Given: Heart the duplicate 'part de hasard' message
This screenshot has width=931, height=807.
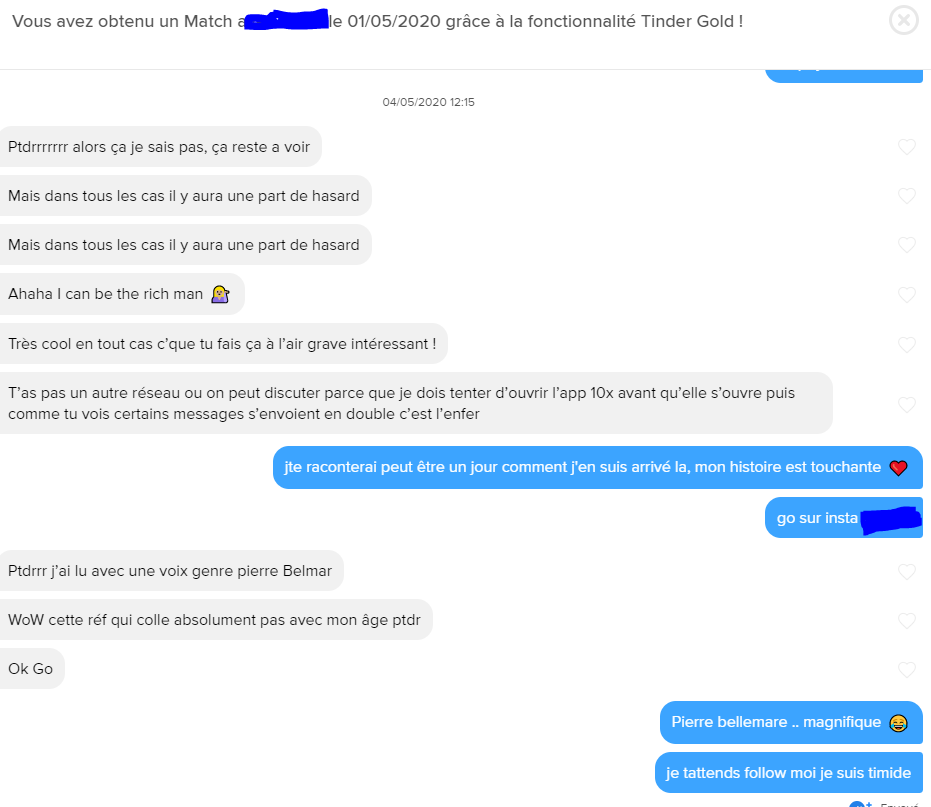Looking at the screenshot, I should click(x=907, y=245).
